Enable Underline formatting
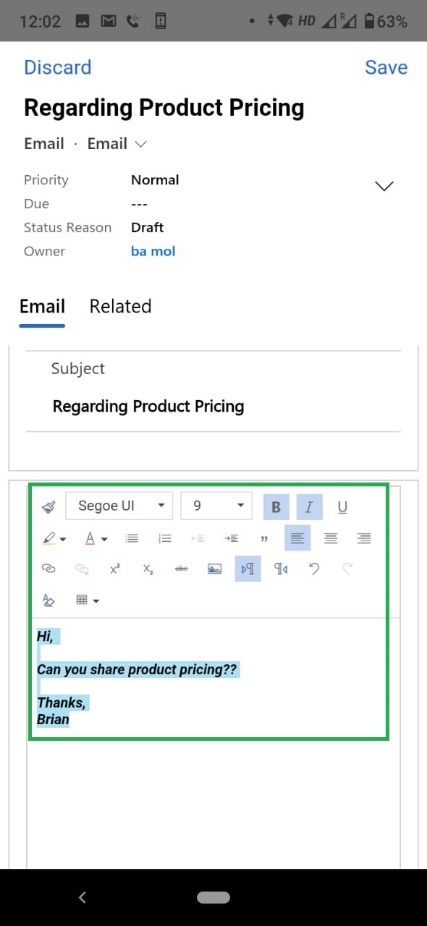The height and width of the screenshot is (926, 427). click(343, 507)
